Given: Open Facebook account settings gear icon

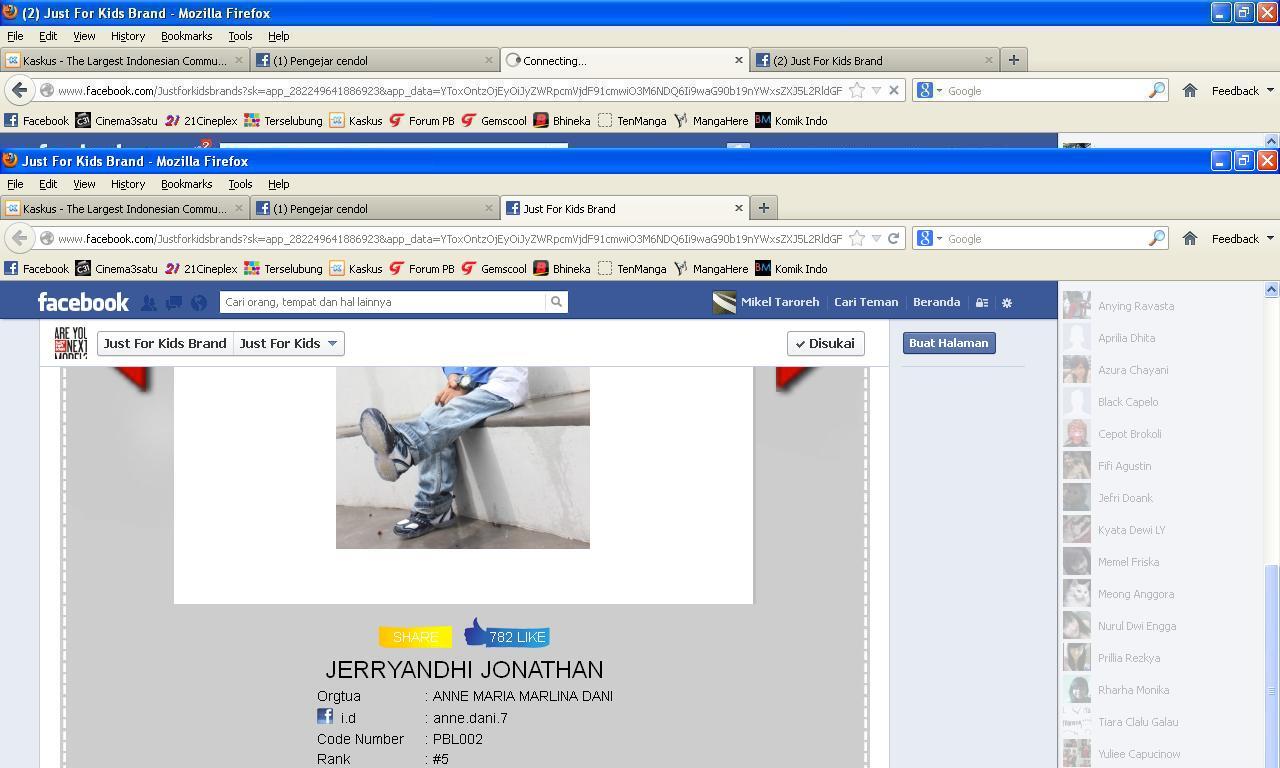Looking at the screenshot, I should (x=1007, y=302).
